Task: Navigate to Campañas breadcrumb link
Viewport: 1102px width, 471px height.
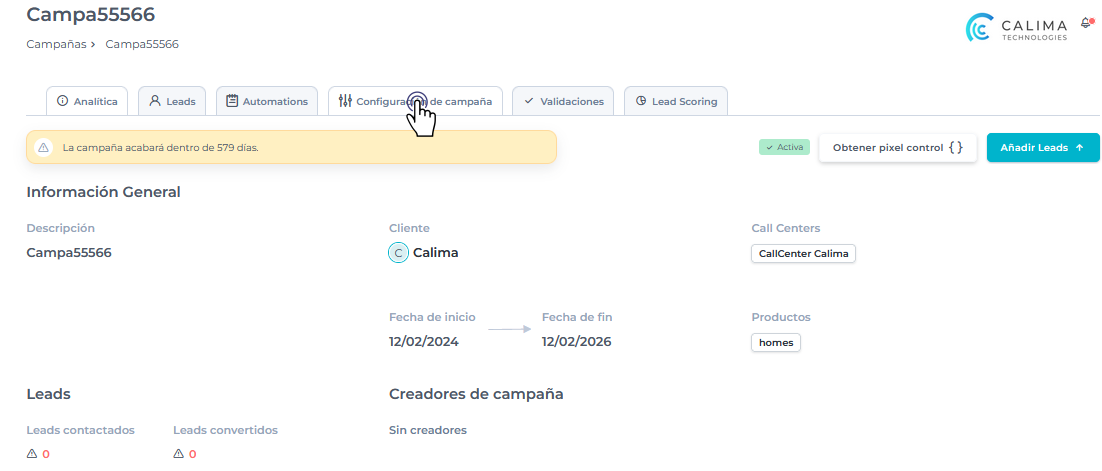Action: [55, 44]
